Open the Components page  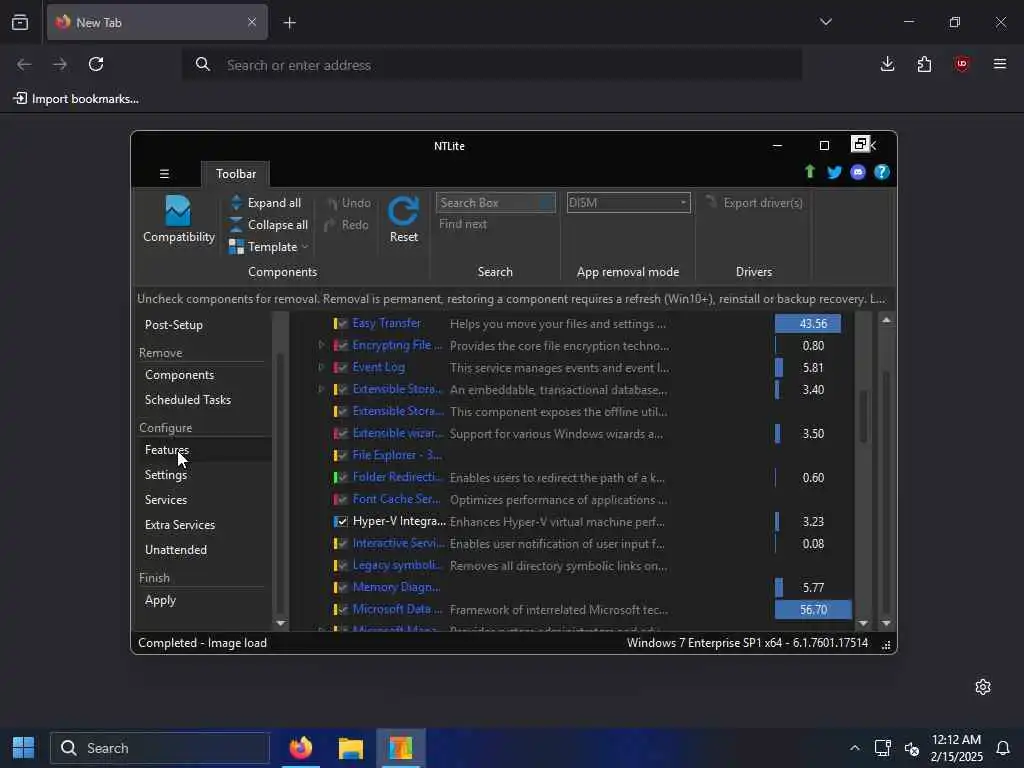pyautogui.click(x=180, y=375)
